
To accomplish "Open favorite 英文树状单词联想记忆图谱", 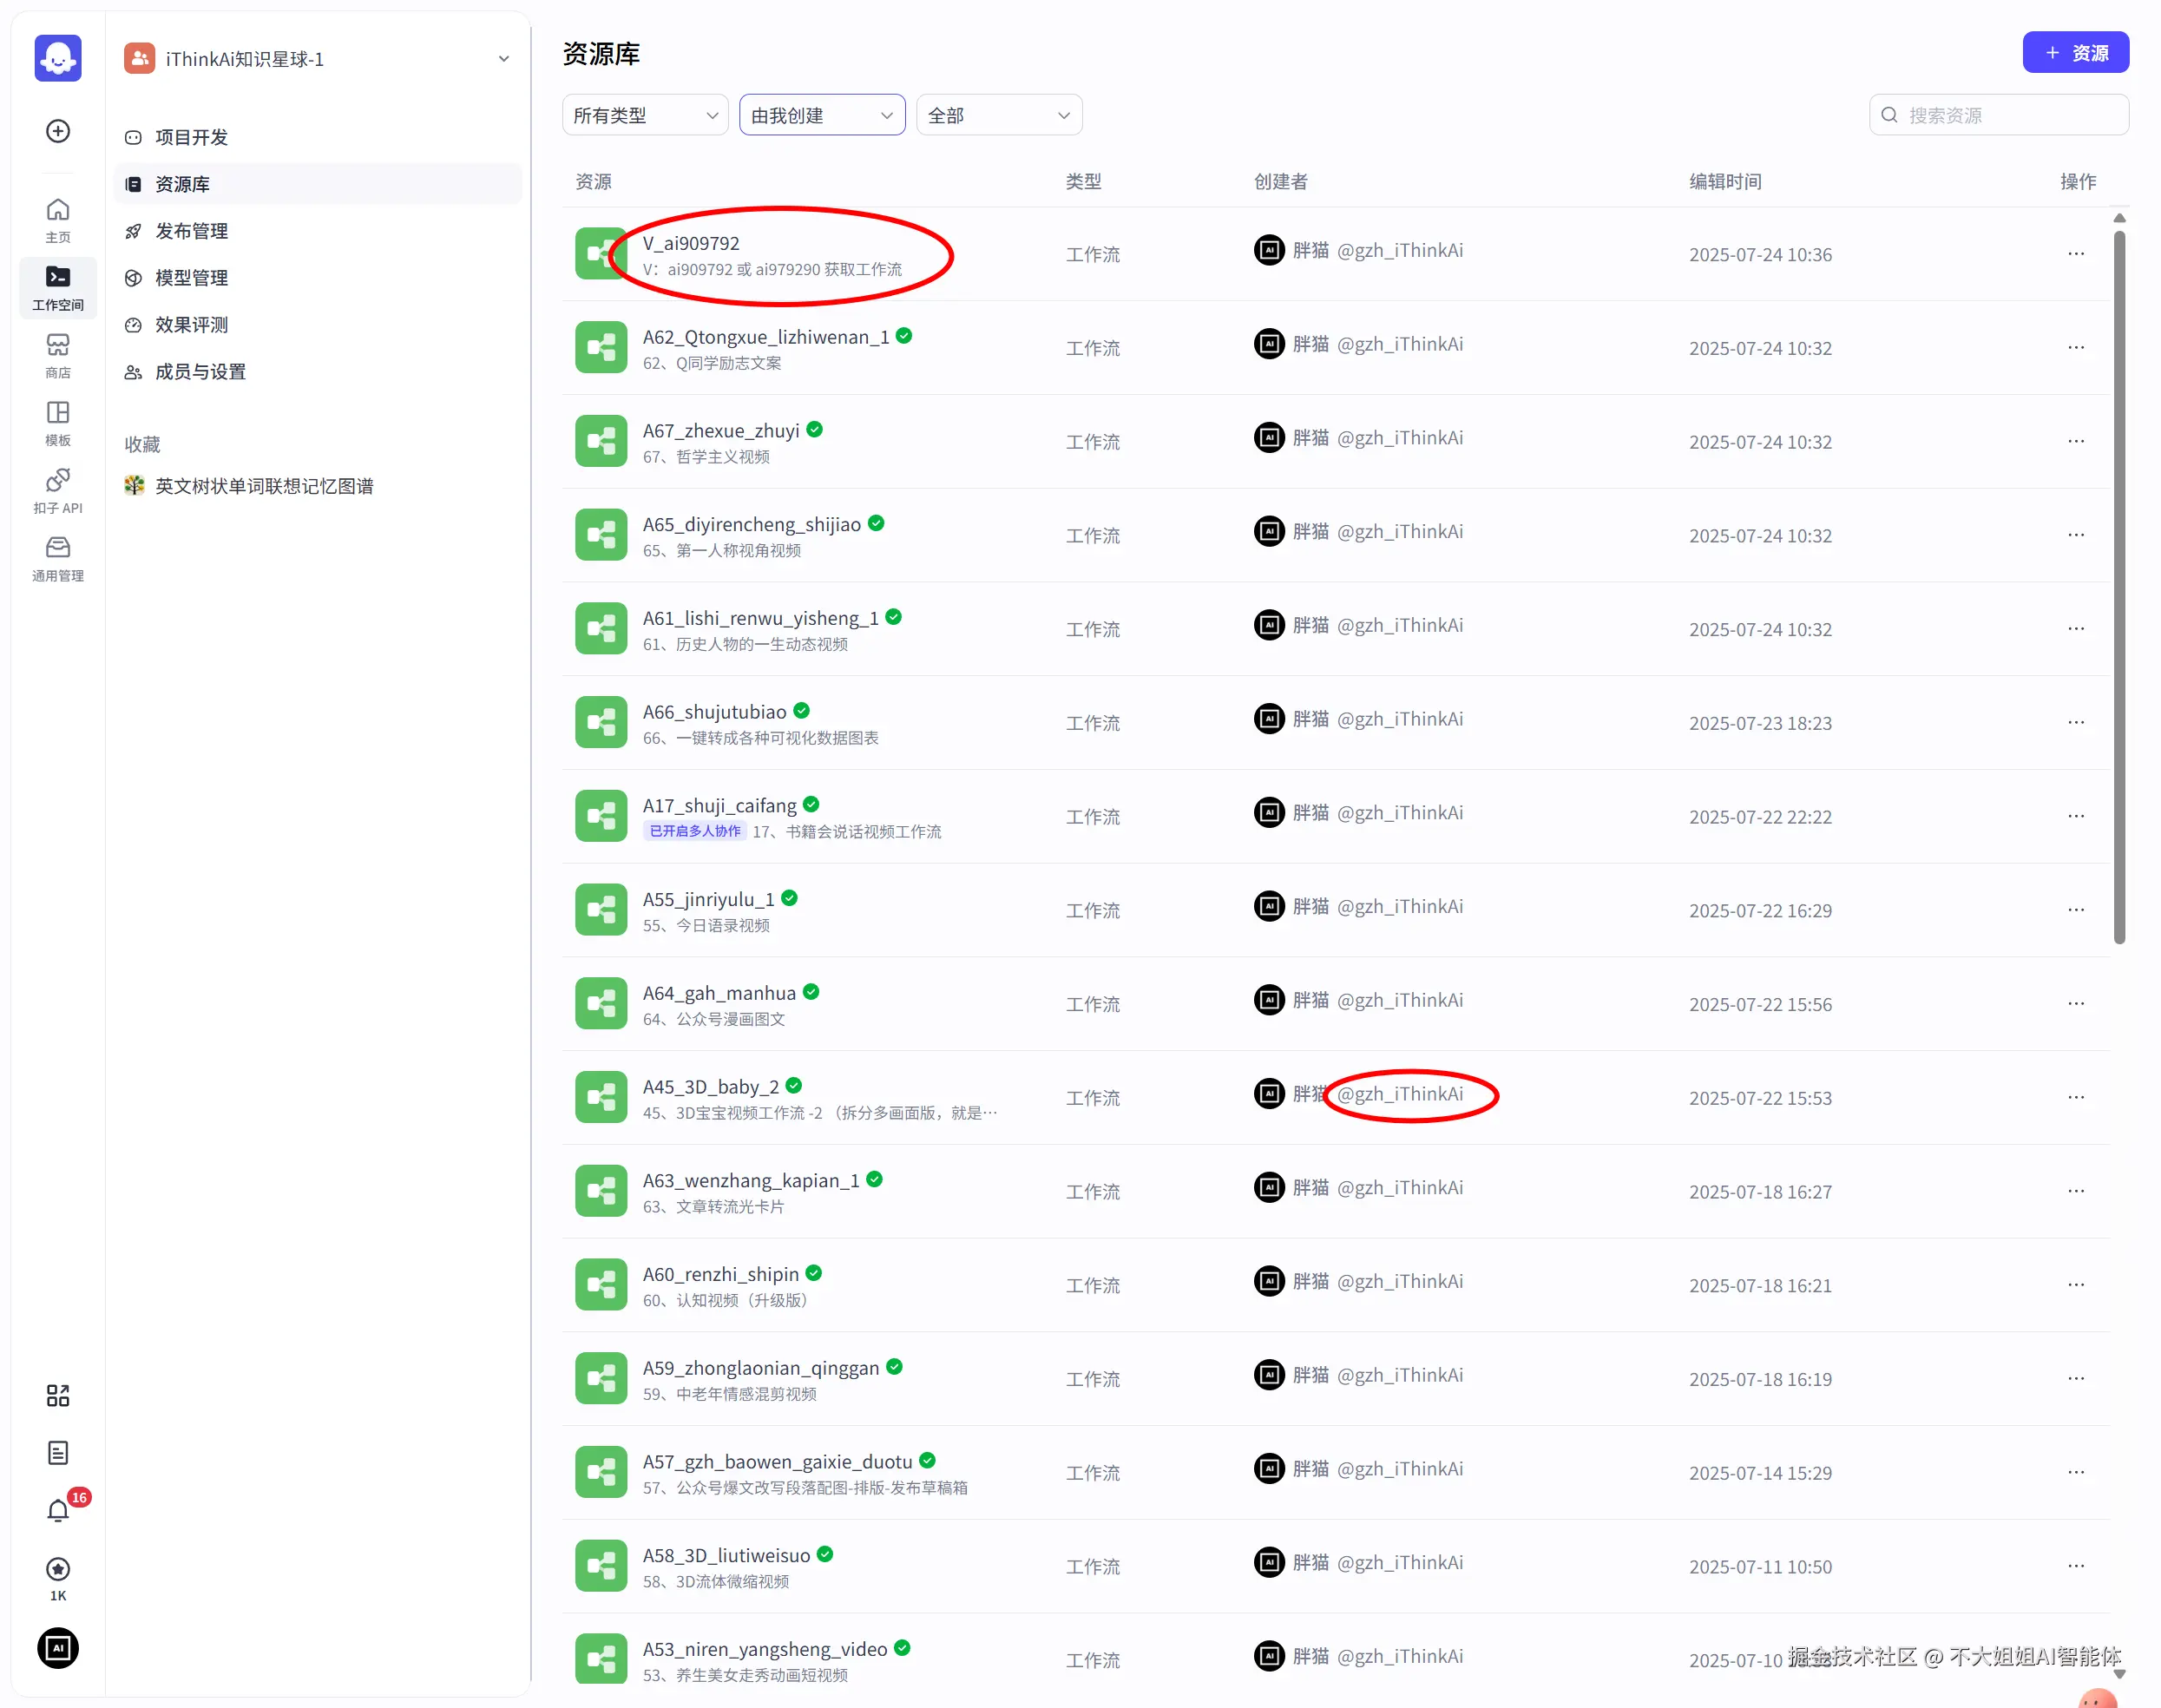I will pyautogui.click(x=264, y=486).
